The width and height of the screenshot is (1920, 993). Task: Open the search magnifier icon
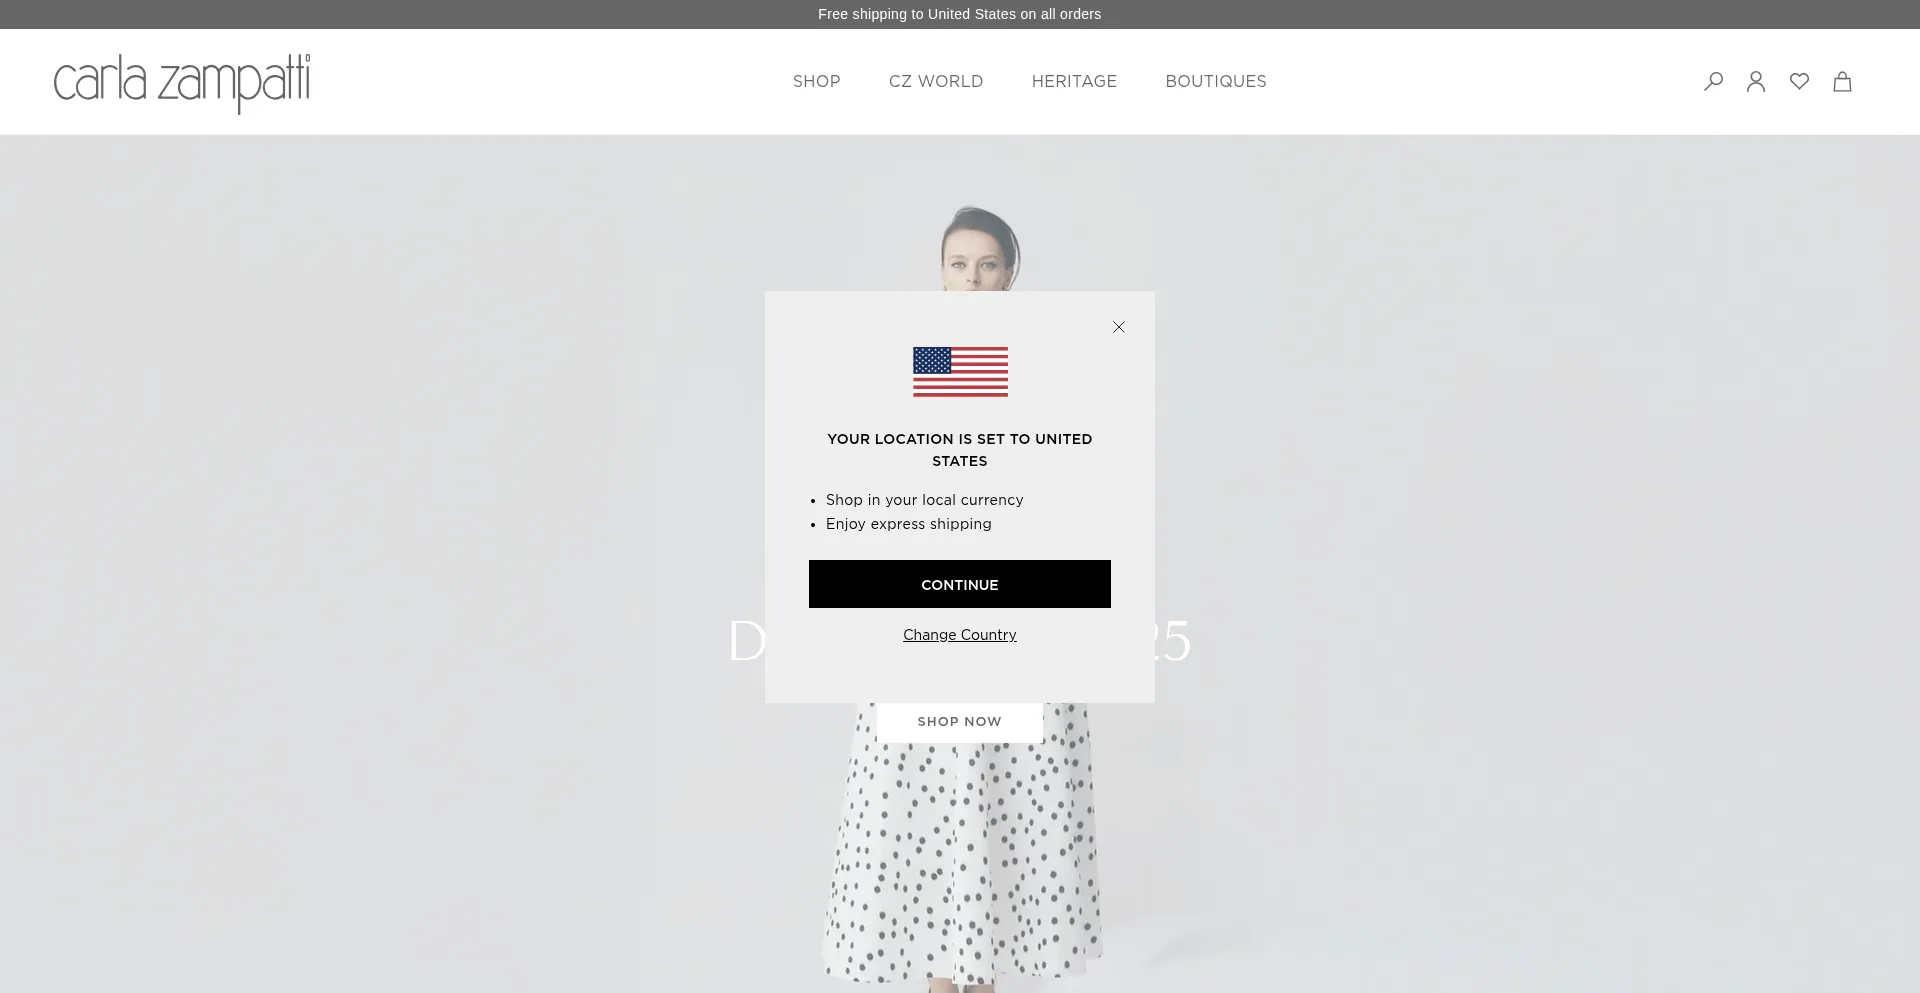coord(1713,81)
